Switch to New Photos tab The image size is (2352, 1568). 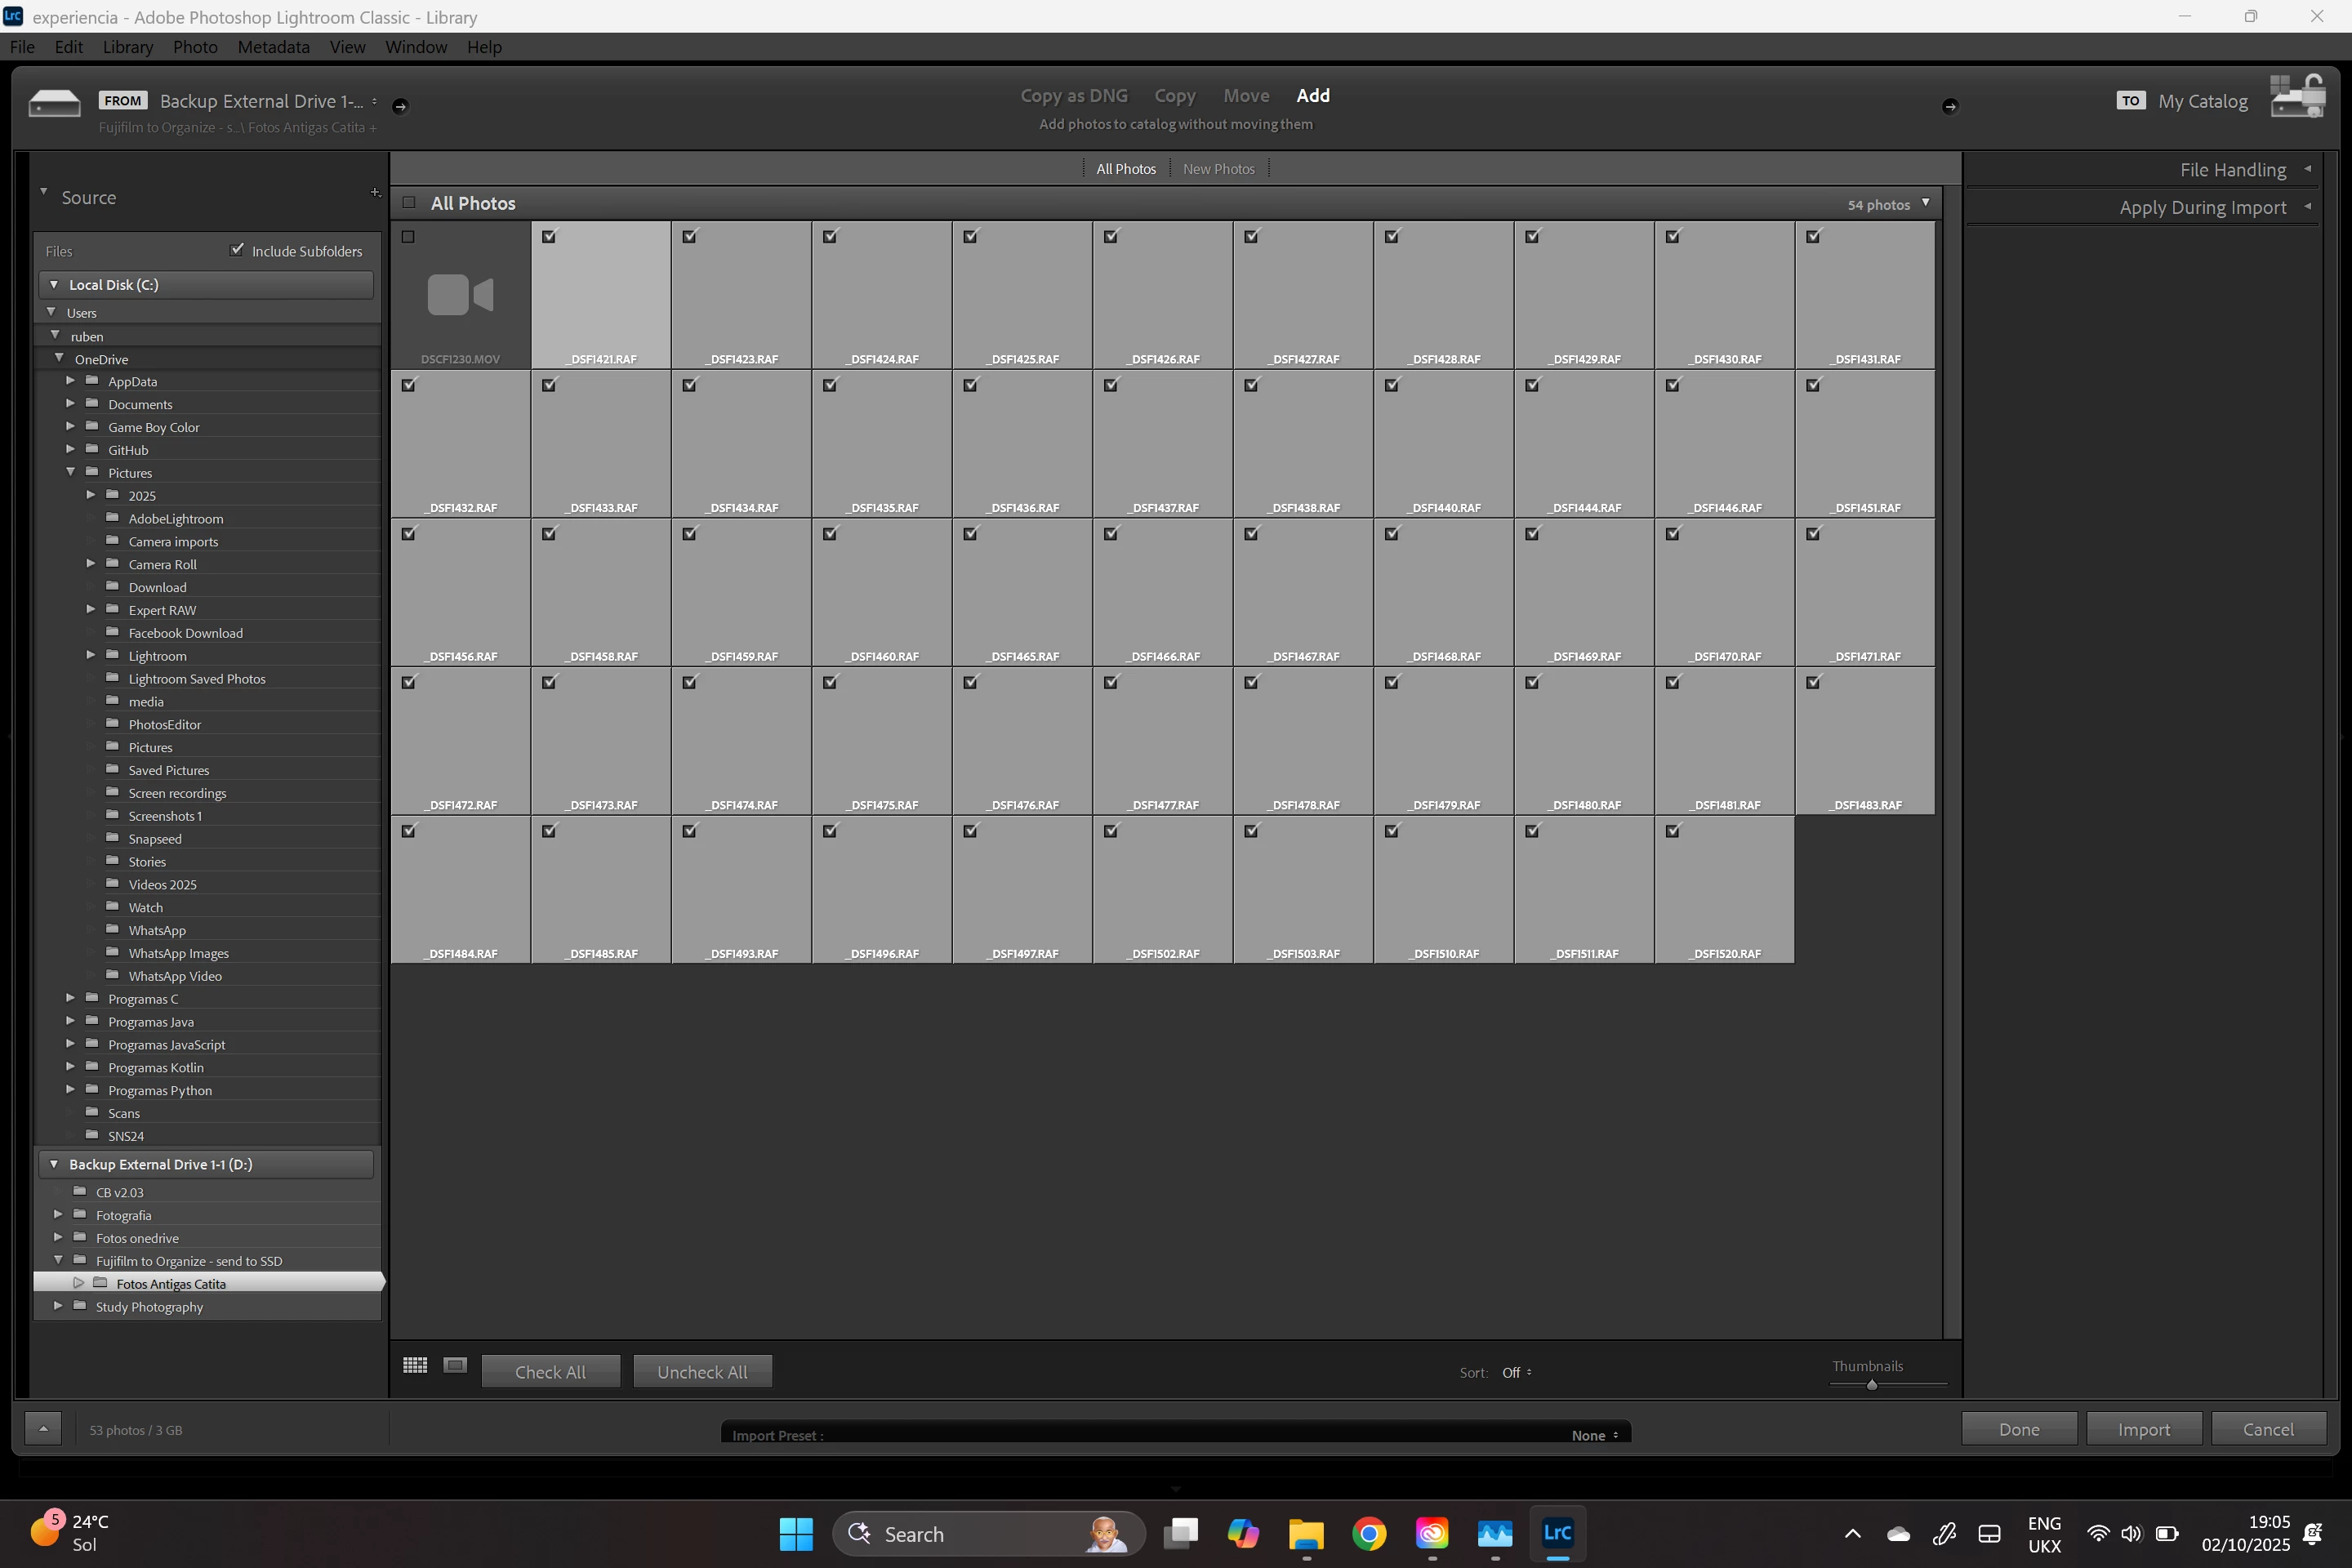click(x=1218, y=169)
